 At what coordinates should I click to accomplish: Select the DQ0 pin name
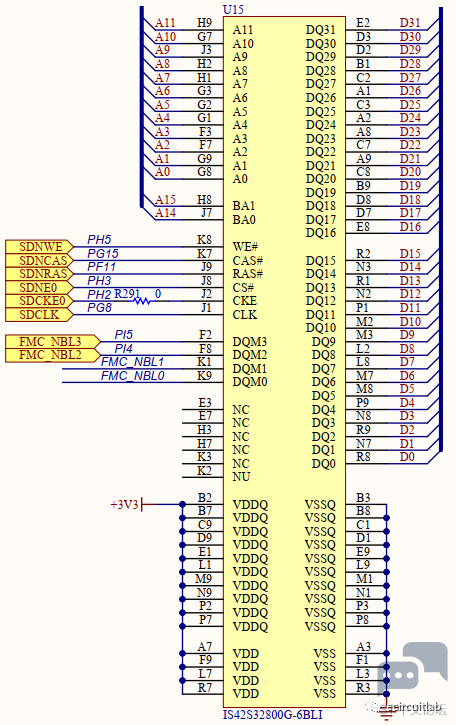(x=323, y=464)
